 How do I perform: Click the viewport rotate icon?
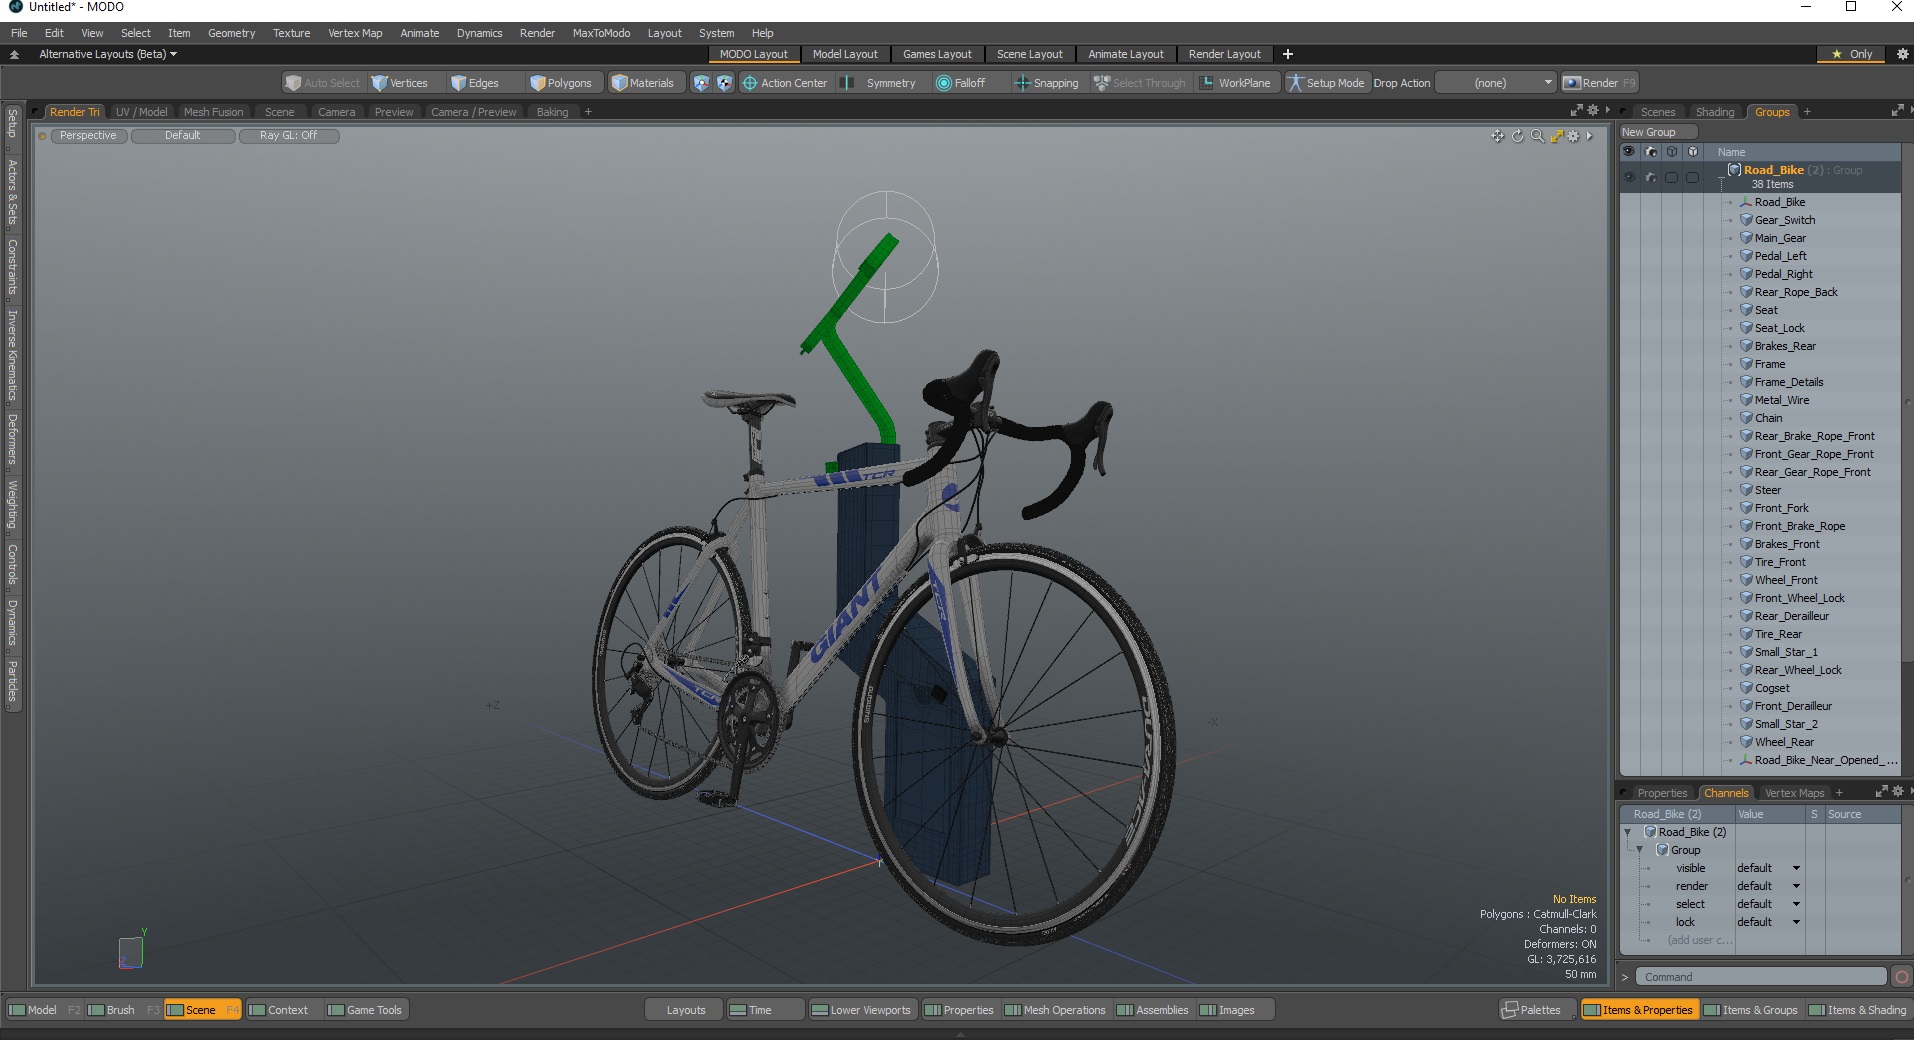click(x=1517, y=136)
